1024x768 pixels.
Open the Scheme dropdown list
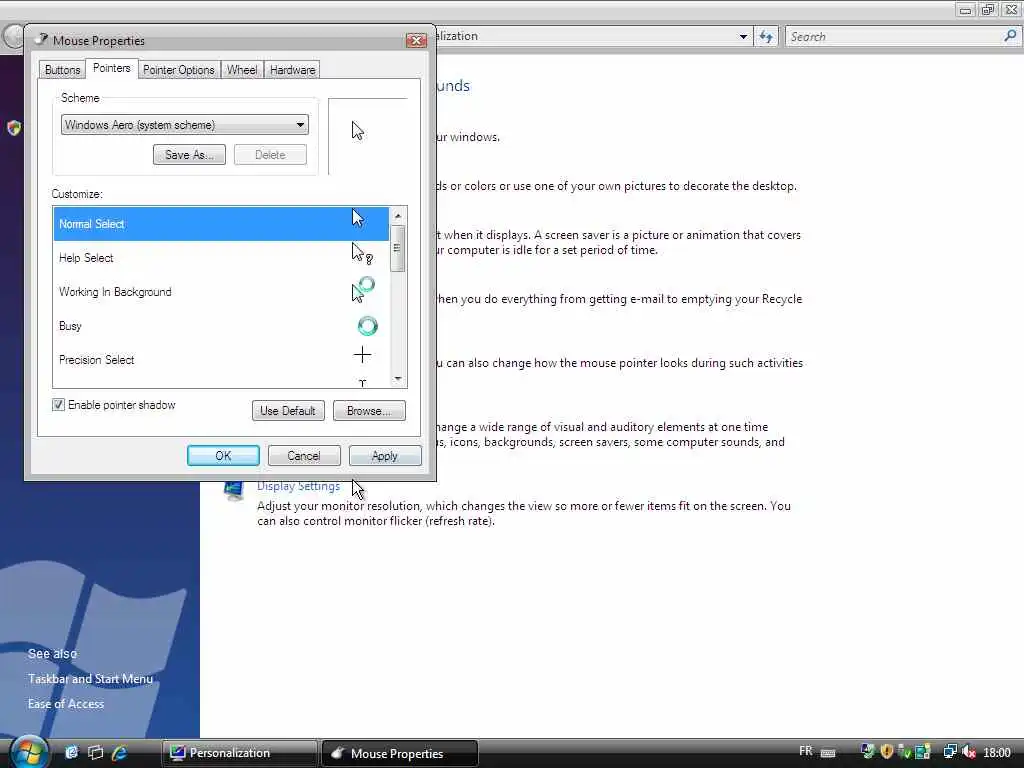tap(185, 125)
